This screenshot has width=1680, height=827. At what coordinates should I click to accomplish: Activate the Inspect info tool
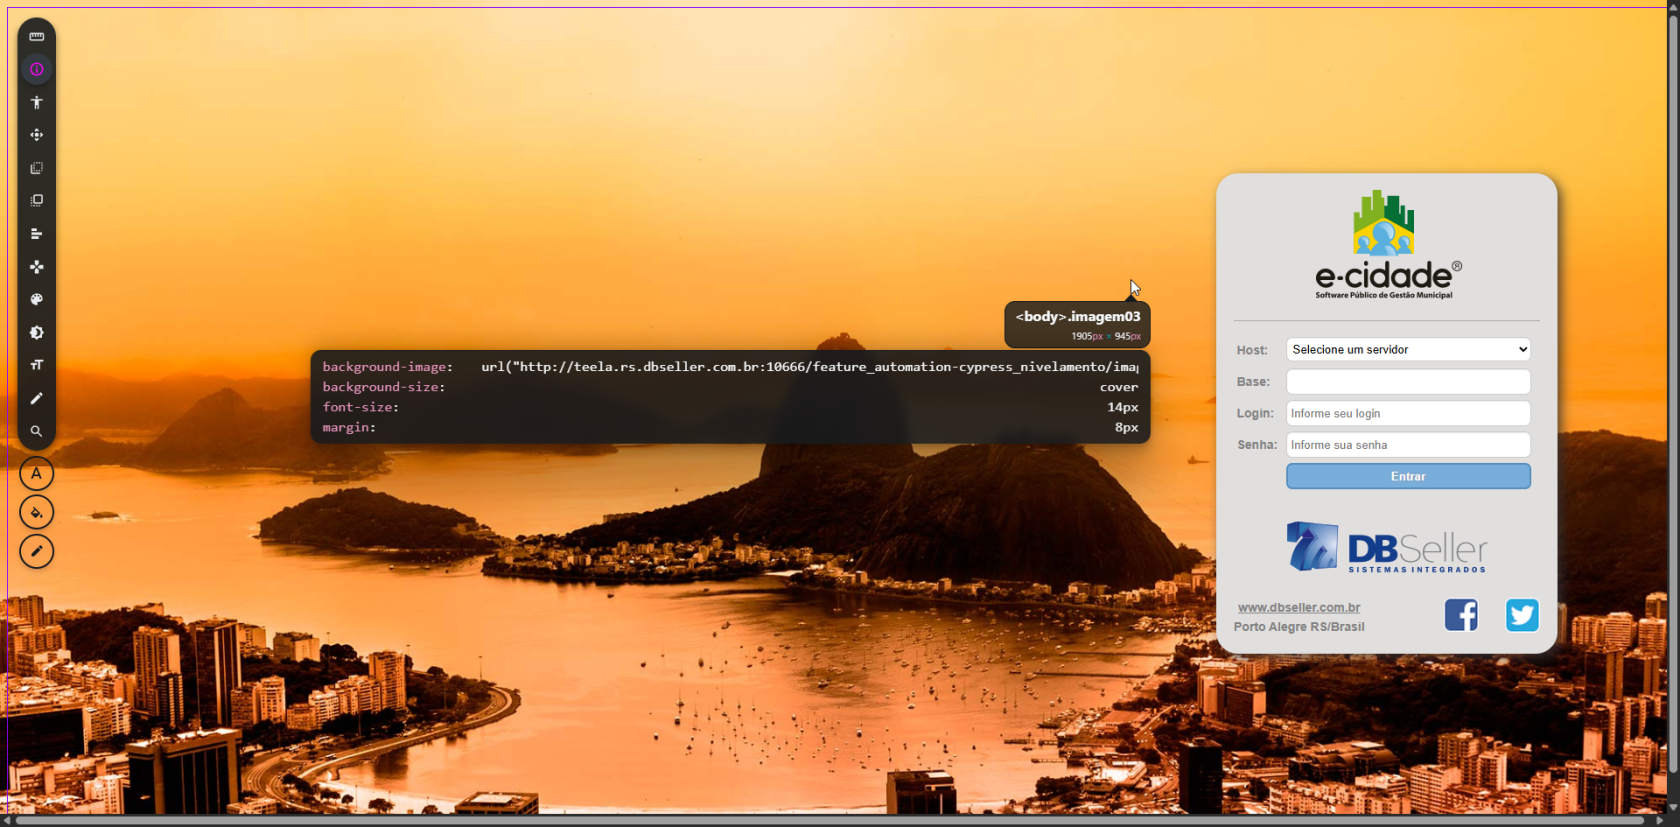pyautogui.click(x=37, y=70)
